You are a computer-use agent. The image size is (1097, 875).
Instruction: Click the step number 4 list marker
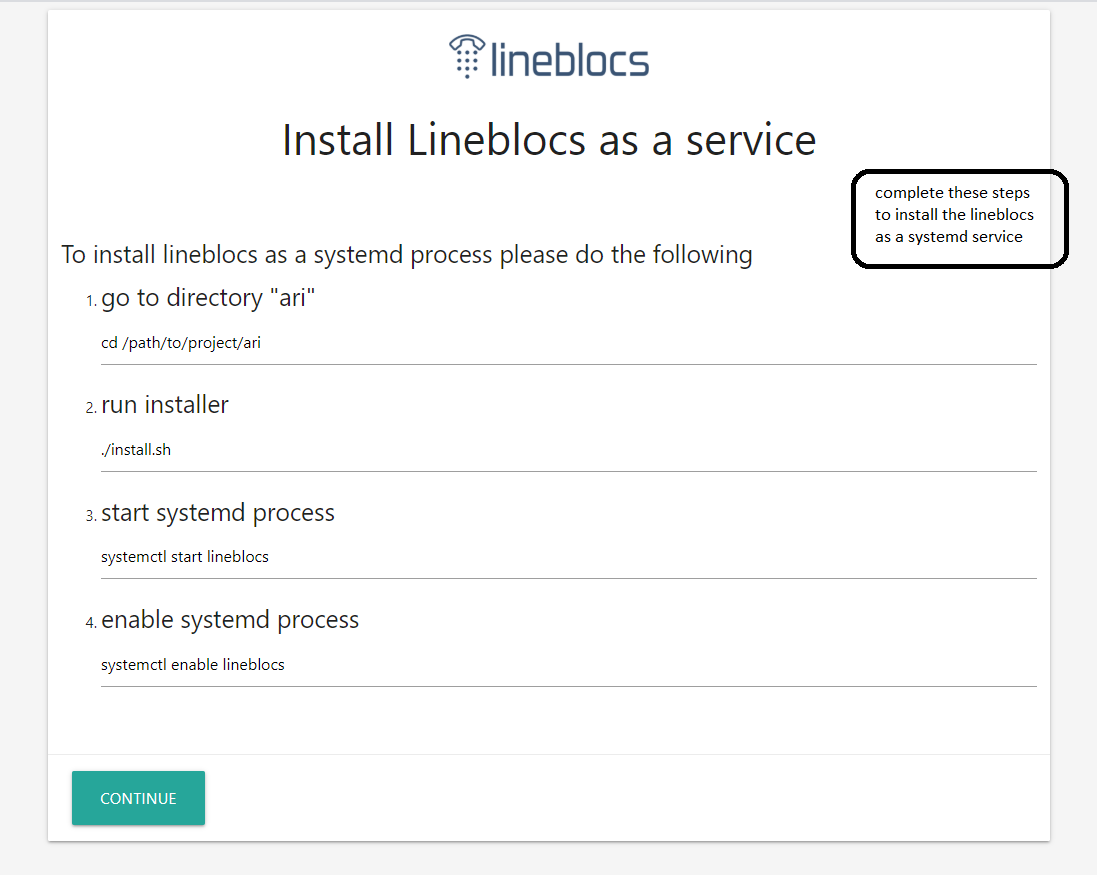[91, 623]
